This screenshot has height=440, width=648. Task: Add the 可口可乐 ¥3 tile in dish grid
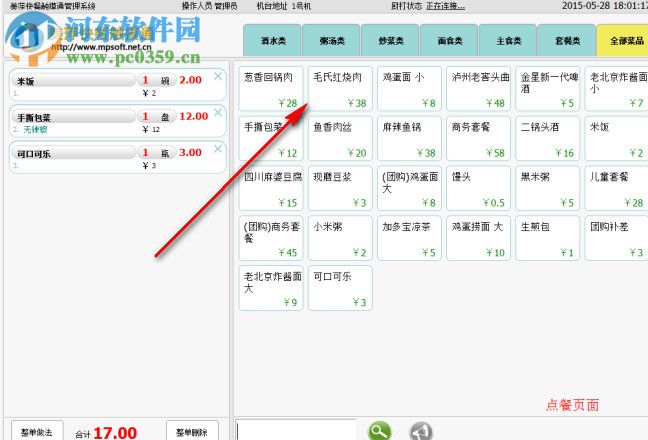click(x=340, y=288)
